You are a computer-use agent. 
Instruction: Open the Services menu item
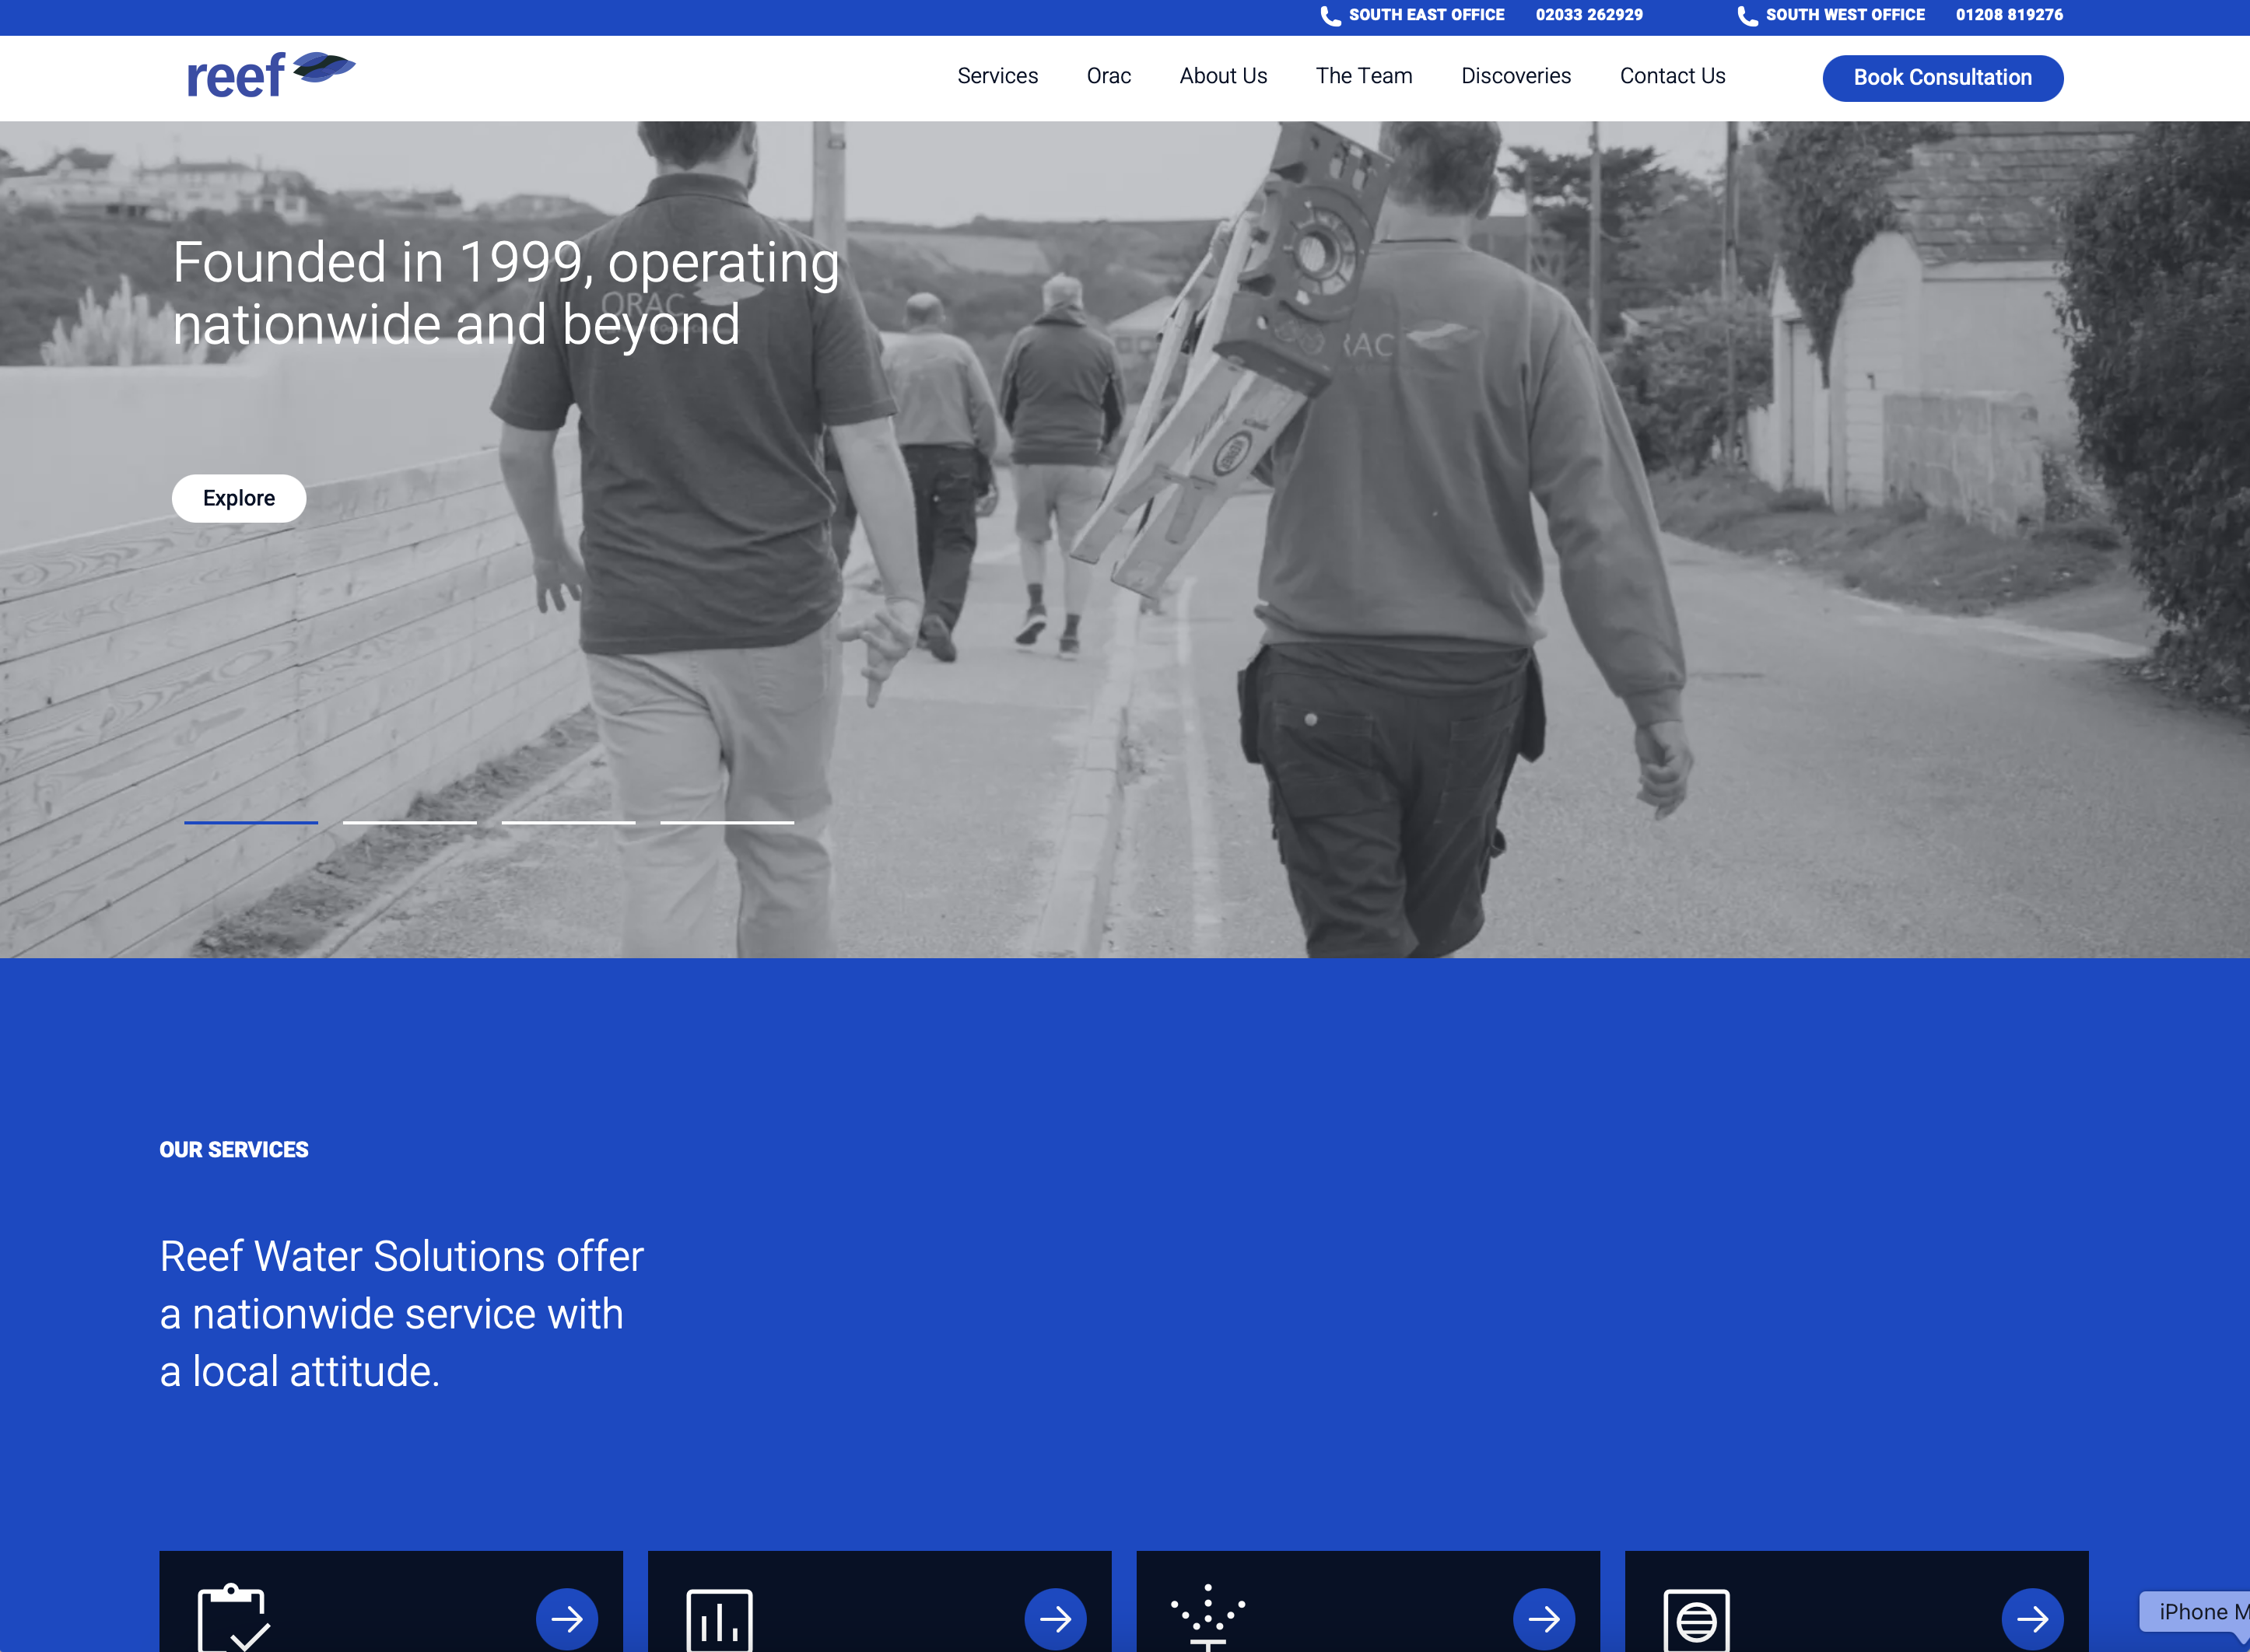tap(997, 76)
